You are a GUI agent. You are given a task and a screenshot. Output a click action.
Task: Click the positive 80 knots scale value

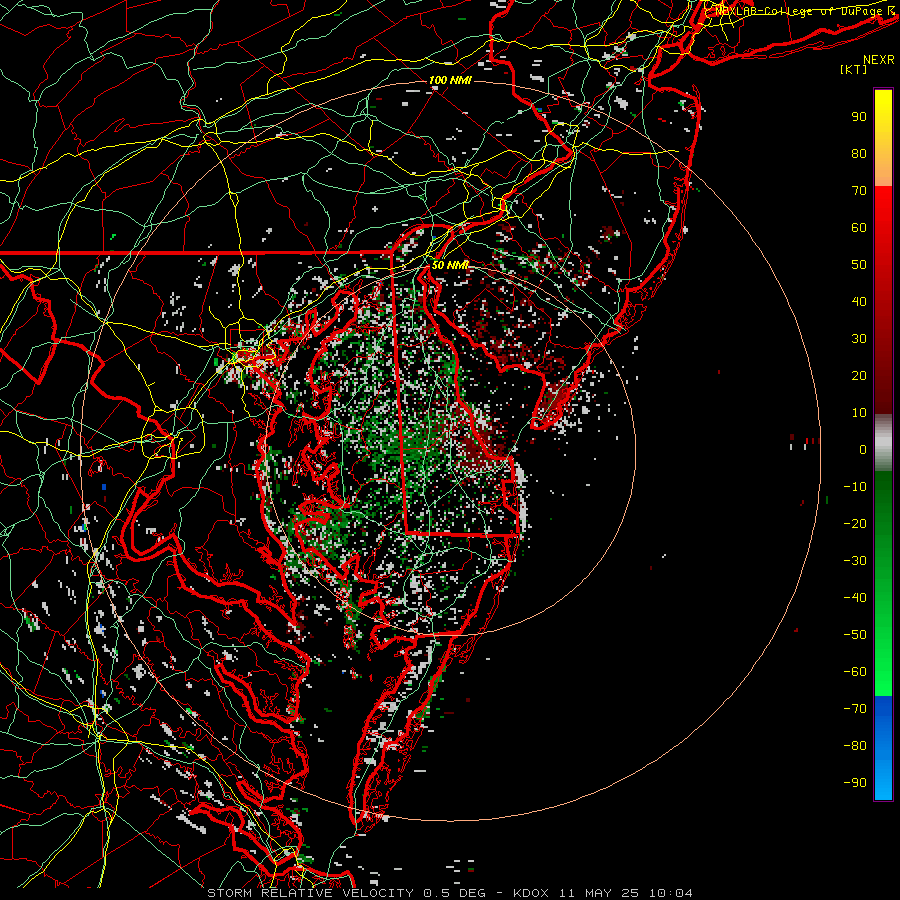point(859,154)
